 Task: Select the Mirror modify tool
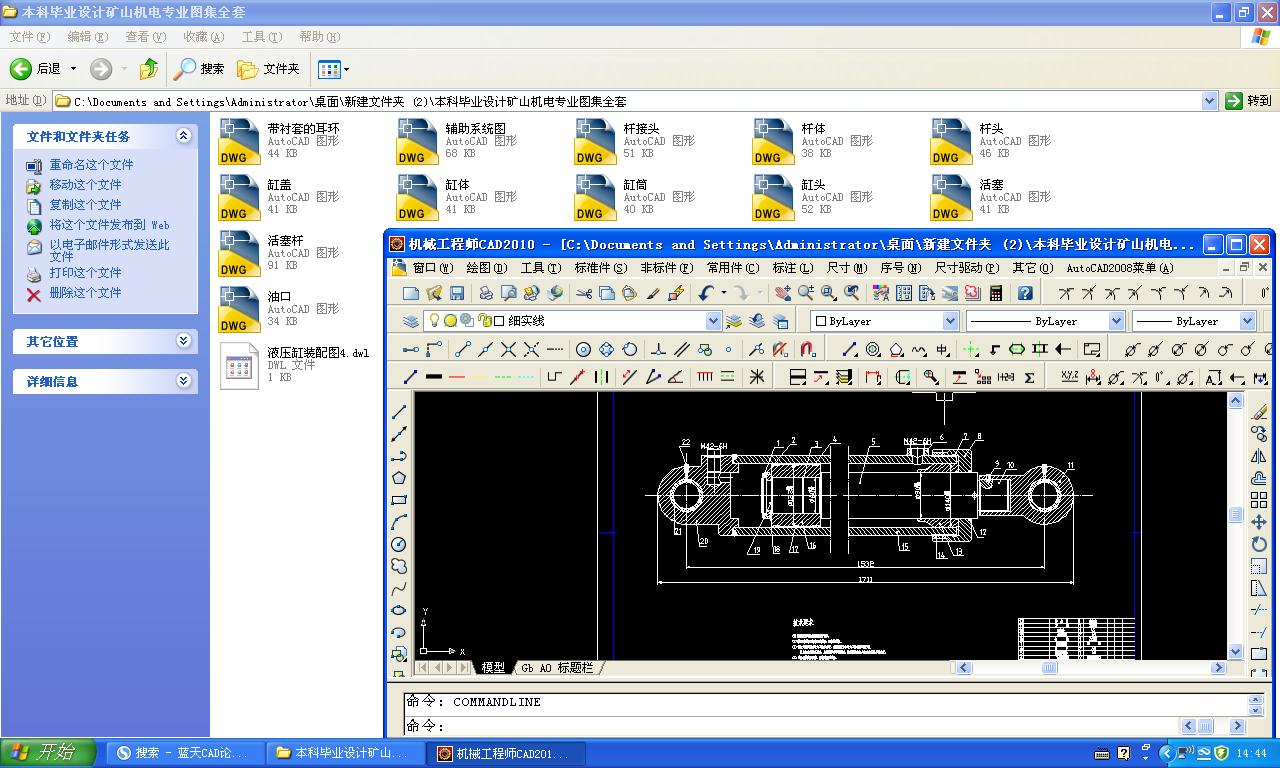pyautogui.click(x=1259, y=456)
